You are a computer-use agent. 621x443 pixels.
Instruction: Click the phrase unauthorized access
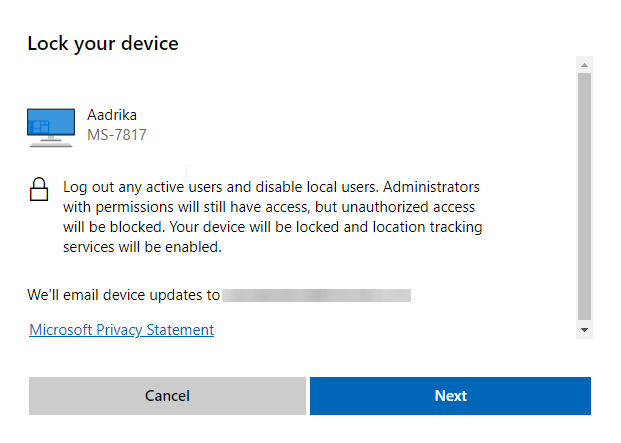click(x=408, y=207)
